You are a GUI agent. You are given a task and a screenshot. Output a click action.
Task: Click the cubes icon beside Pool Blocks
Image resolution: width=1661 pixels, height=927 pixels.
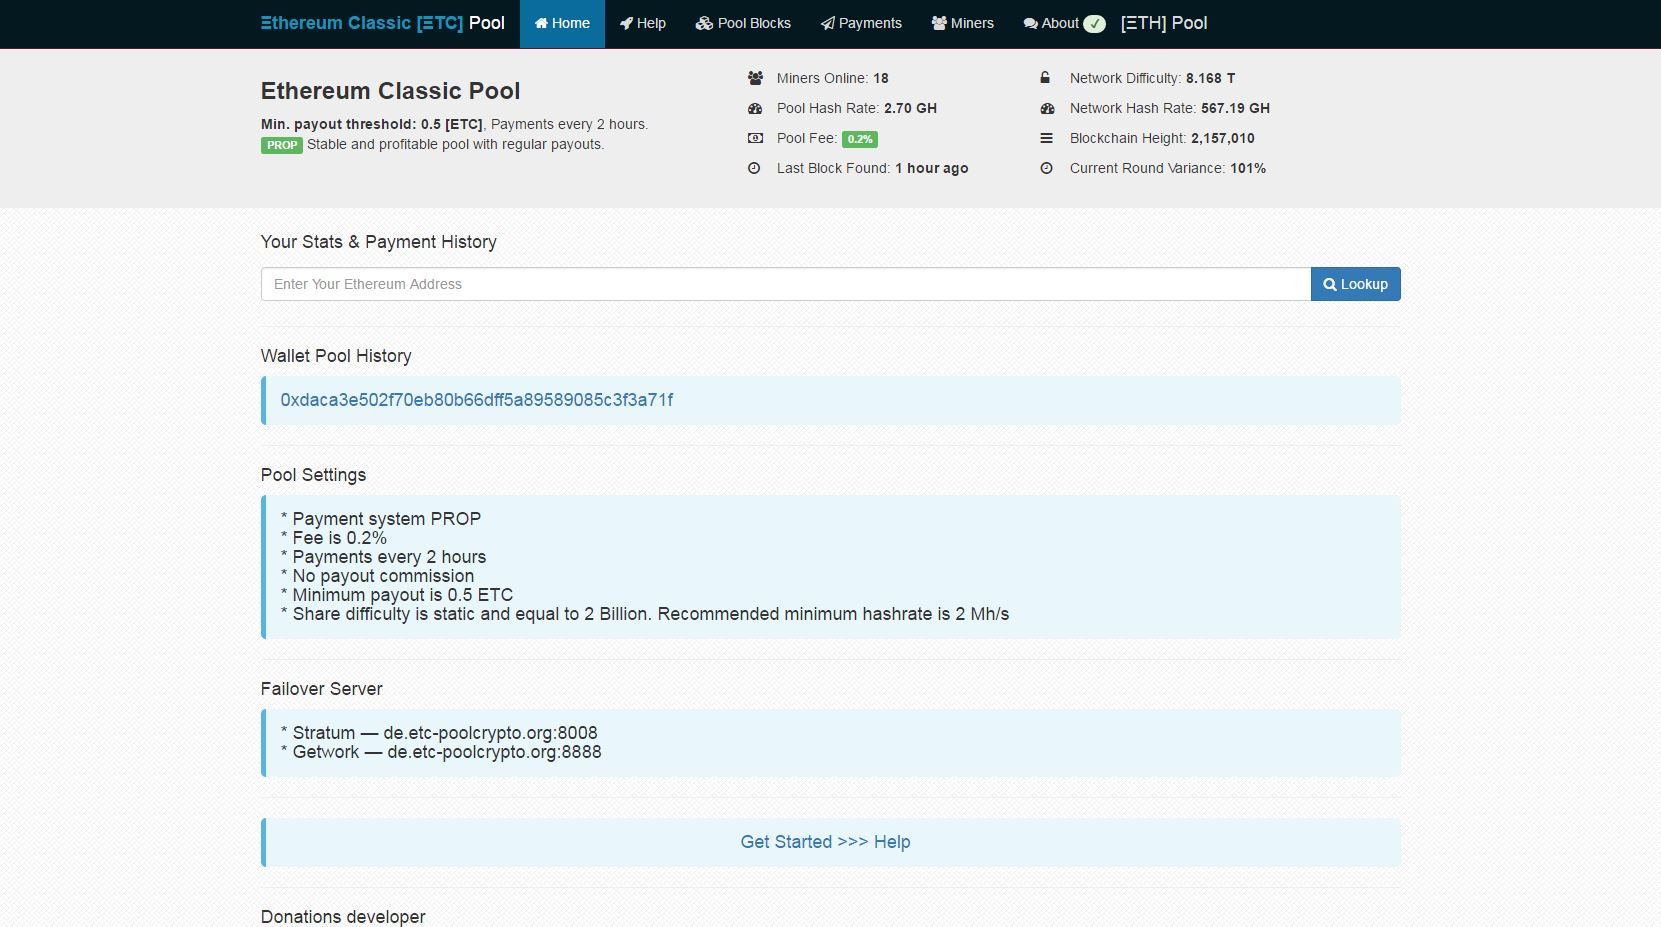coord(704,23)
